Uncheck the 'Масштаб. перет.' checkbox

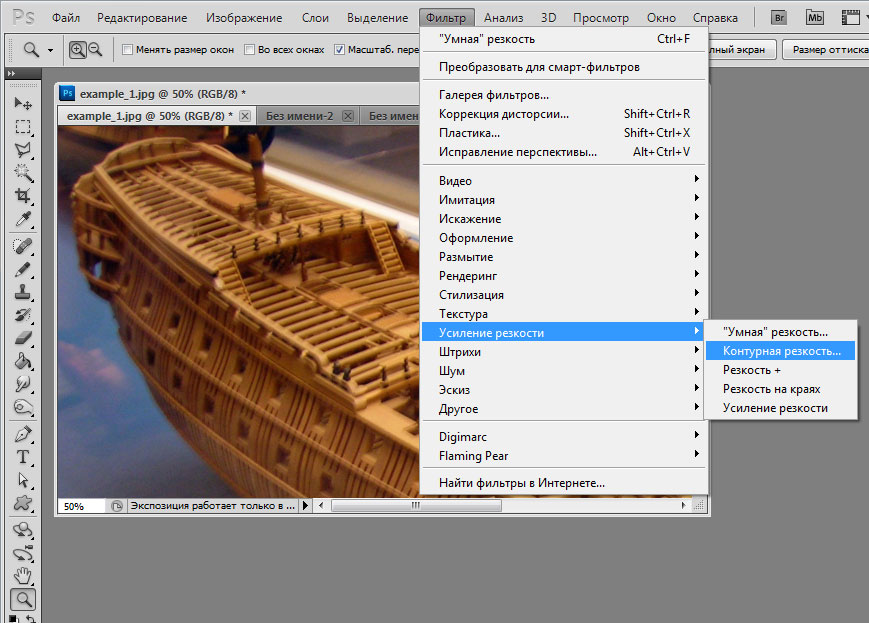pyautogui.click(x=340, y=50)
